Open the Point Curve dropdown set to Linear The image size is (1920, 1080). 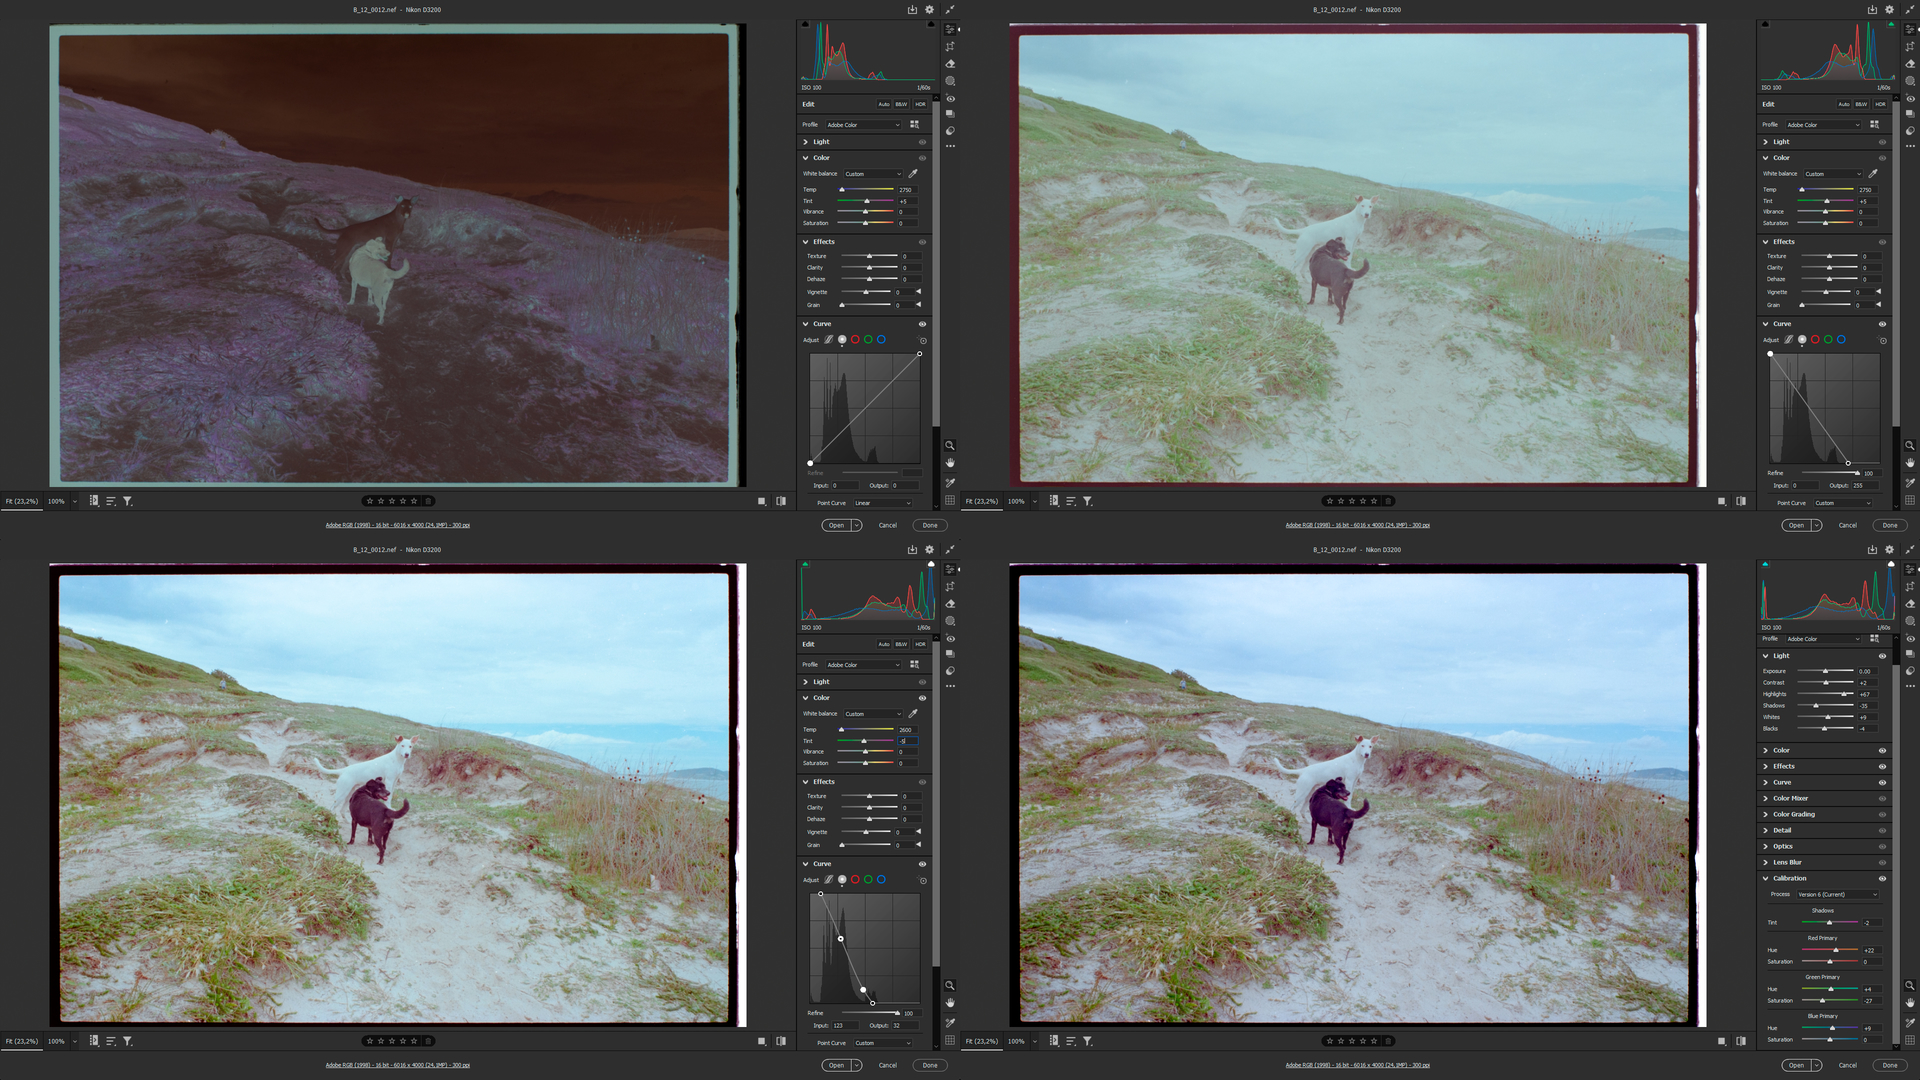click(x=882, y=503)
